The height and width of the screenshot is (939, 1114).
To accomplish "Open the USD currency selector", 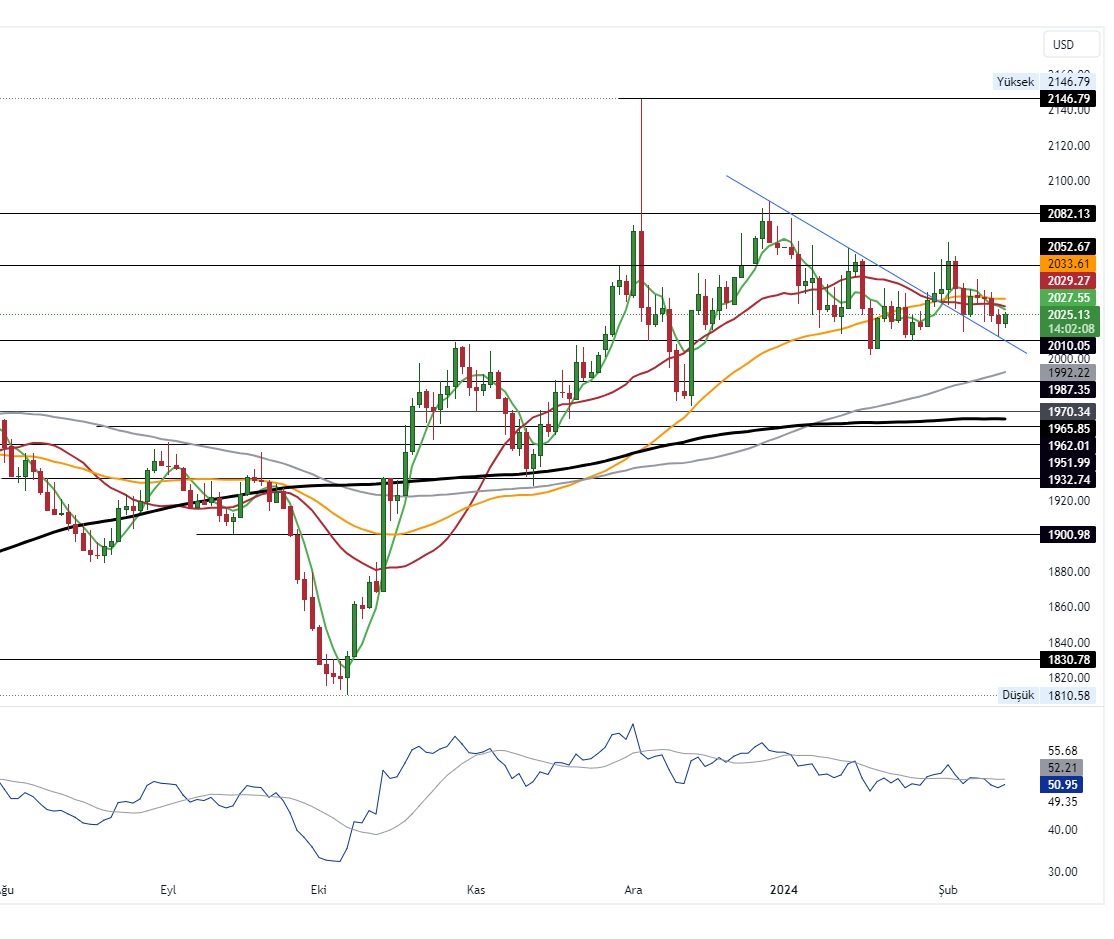I will [x=1063, y=45].
